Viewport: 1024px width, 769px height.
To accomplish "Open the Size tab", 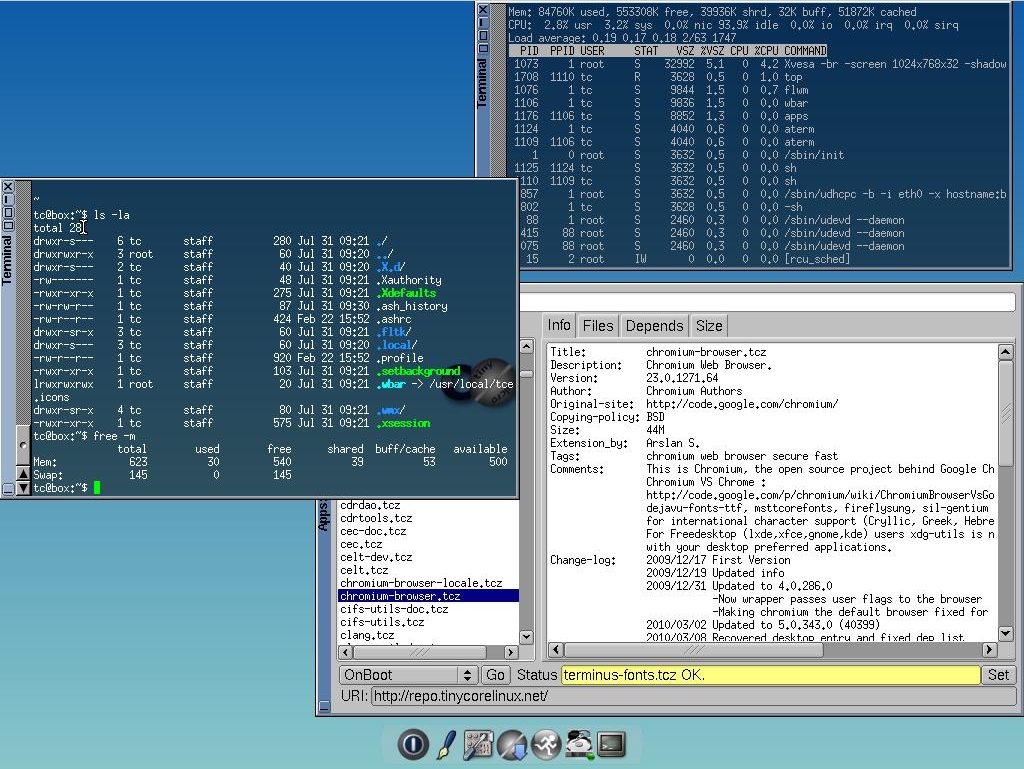I will pos(709,326).
